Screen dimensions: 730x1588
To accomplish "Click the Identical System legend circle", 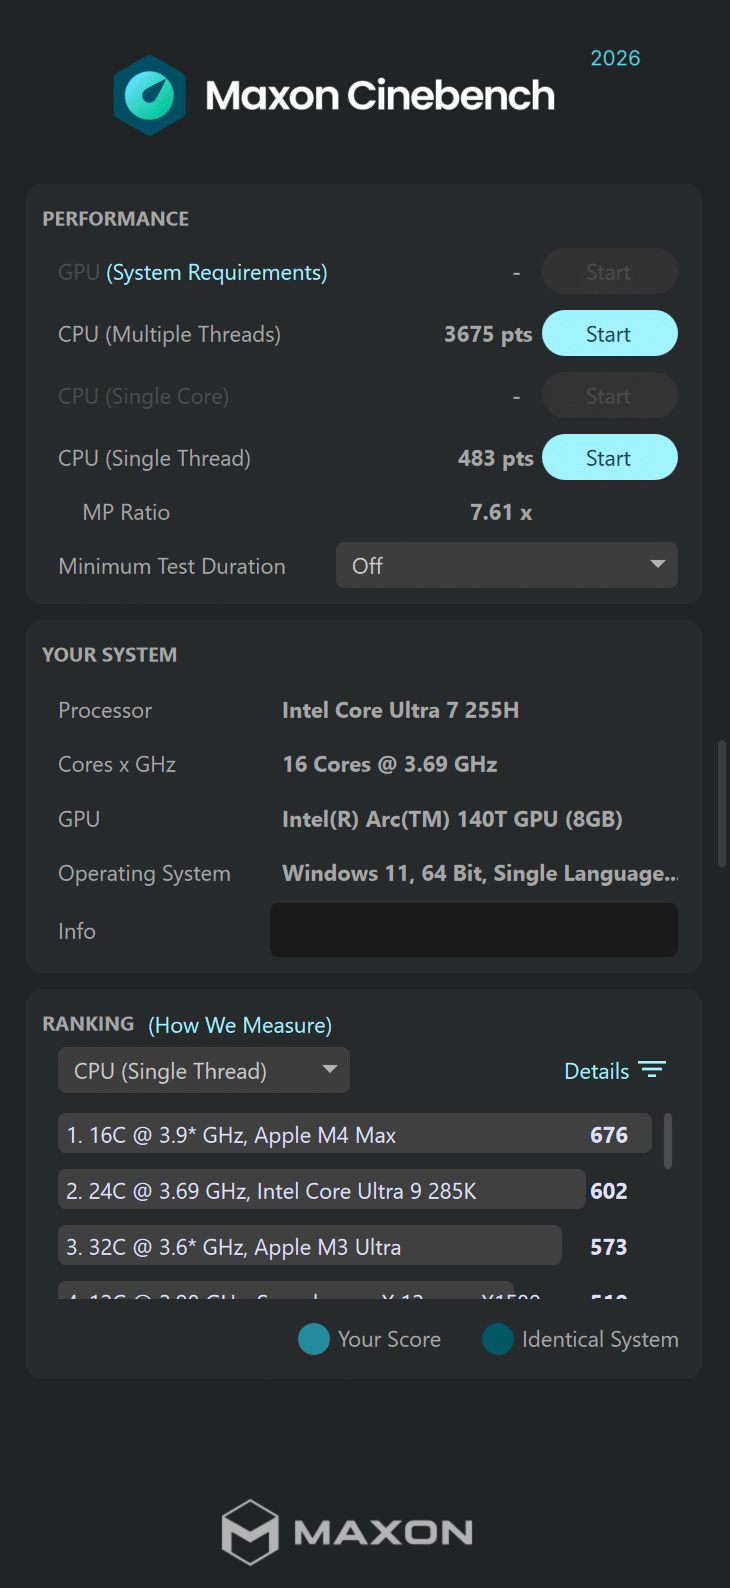I will [x=498, y=1339].
